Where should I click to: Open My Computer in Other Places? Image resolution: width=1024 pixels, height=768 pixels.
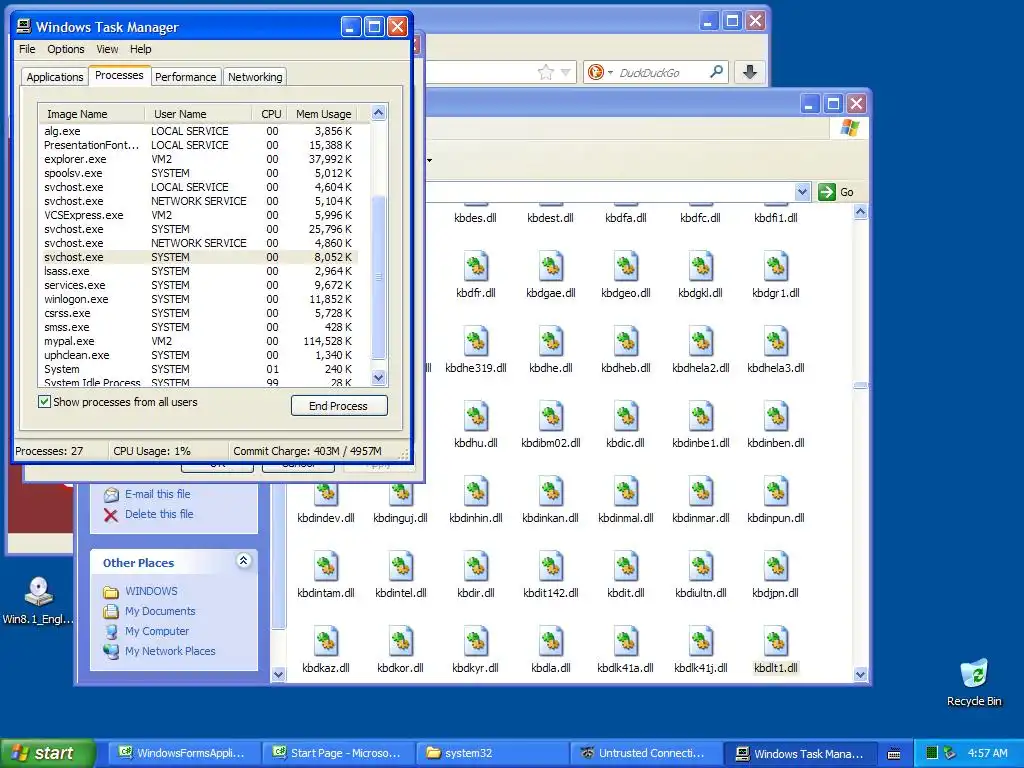click(x=157, y=631)
